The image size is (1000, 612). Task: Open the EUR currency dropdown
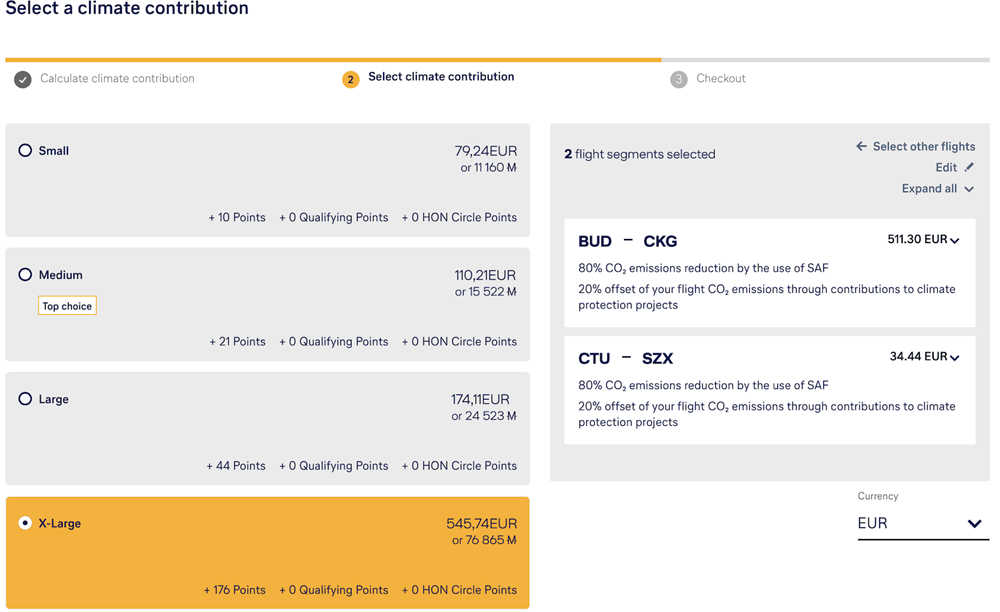coord(921,524)
